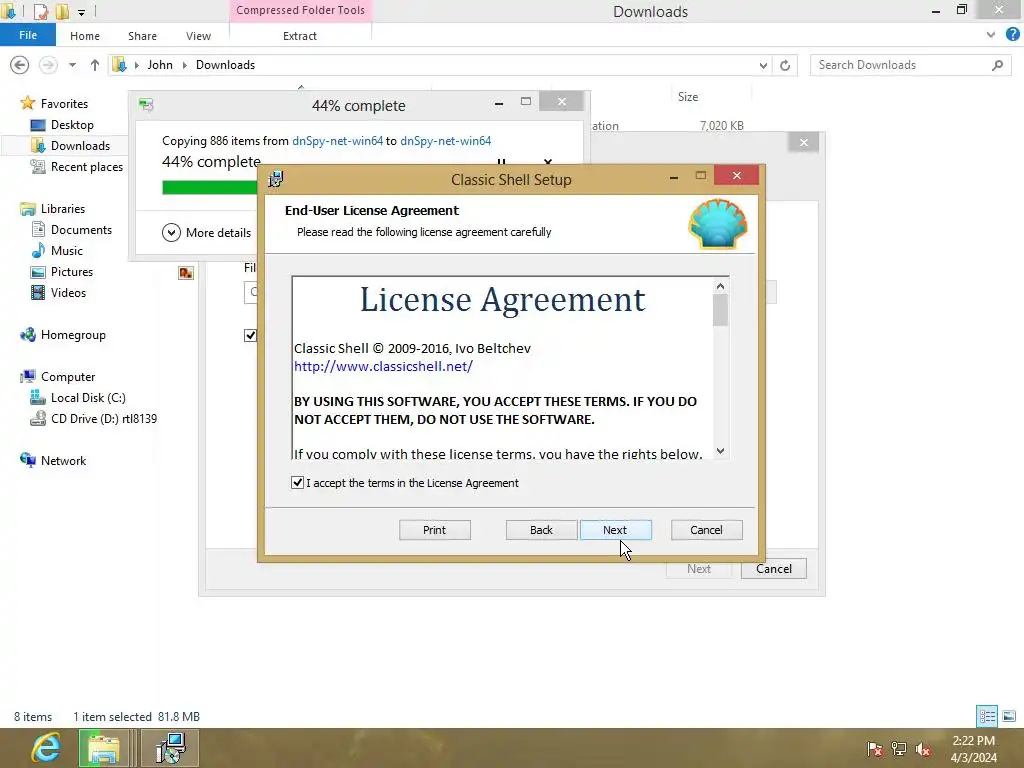
Task: Click the green copy progress bar
Action: pyautogui.click(x=210, y=187)
